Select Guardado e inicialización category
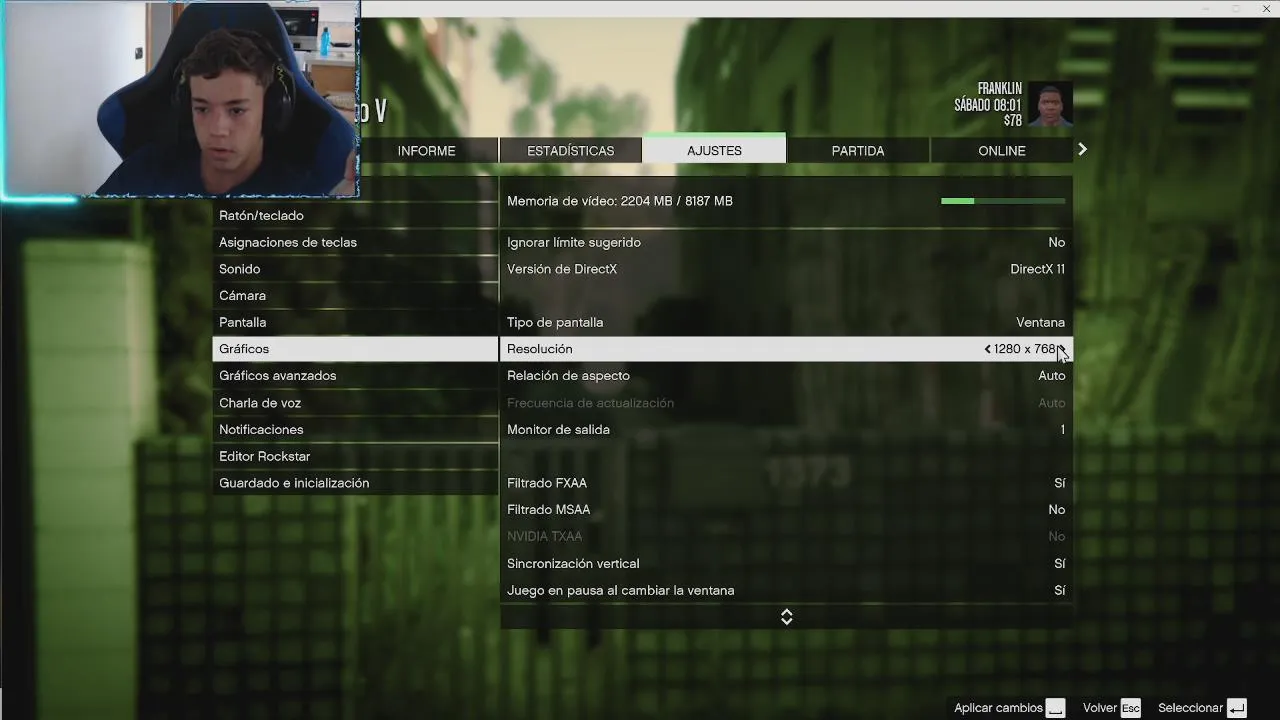 click(x=355, y=482)
